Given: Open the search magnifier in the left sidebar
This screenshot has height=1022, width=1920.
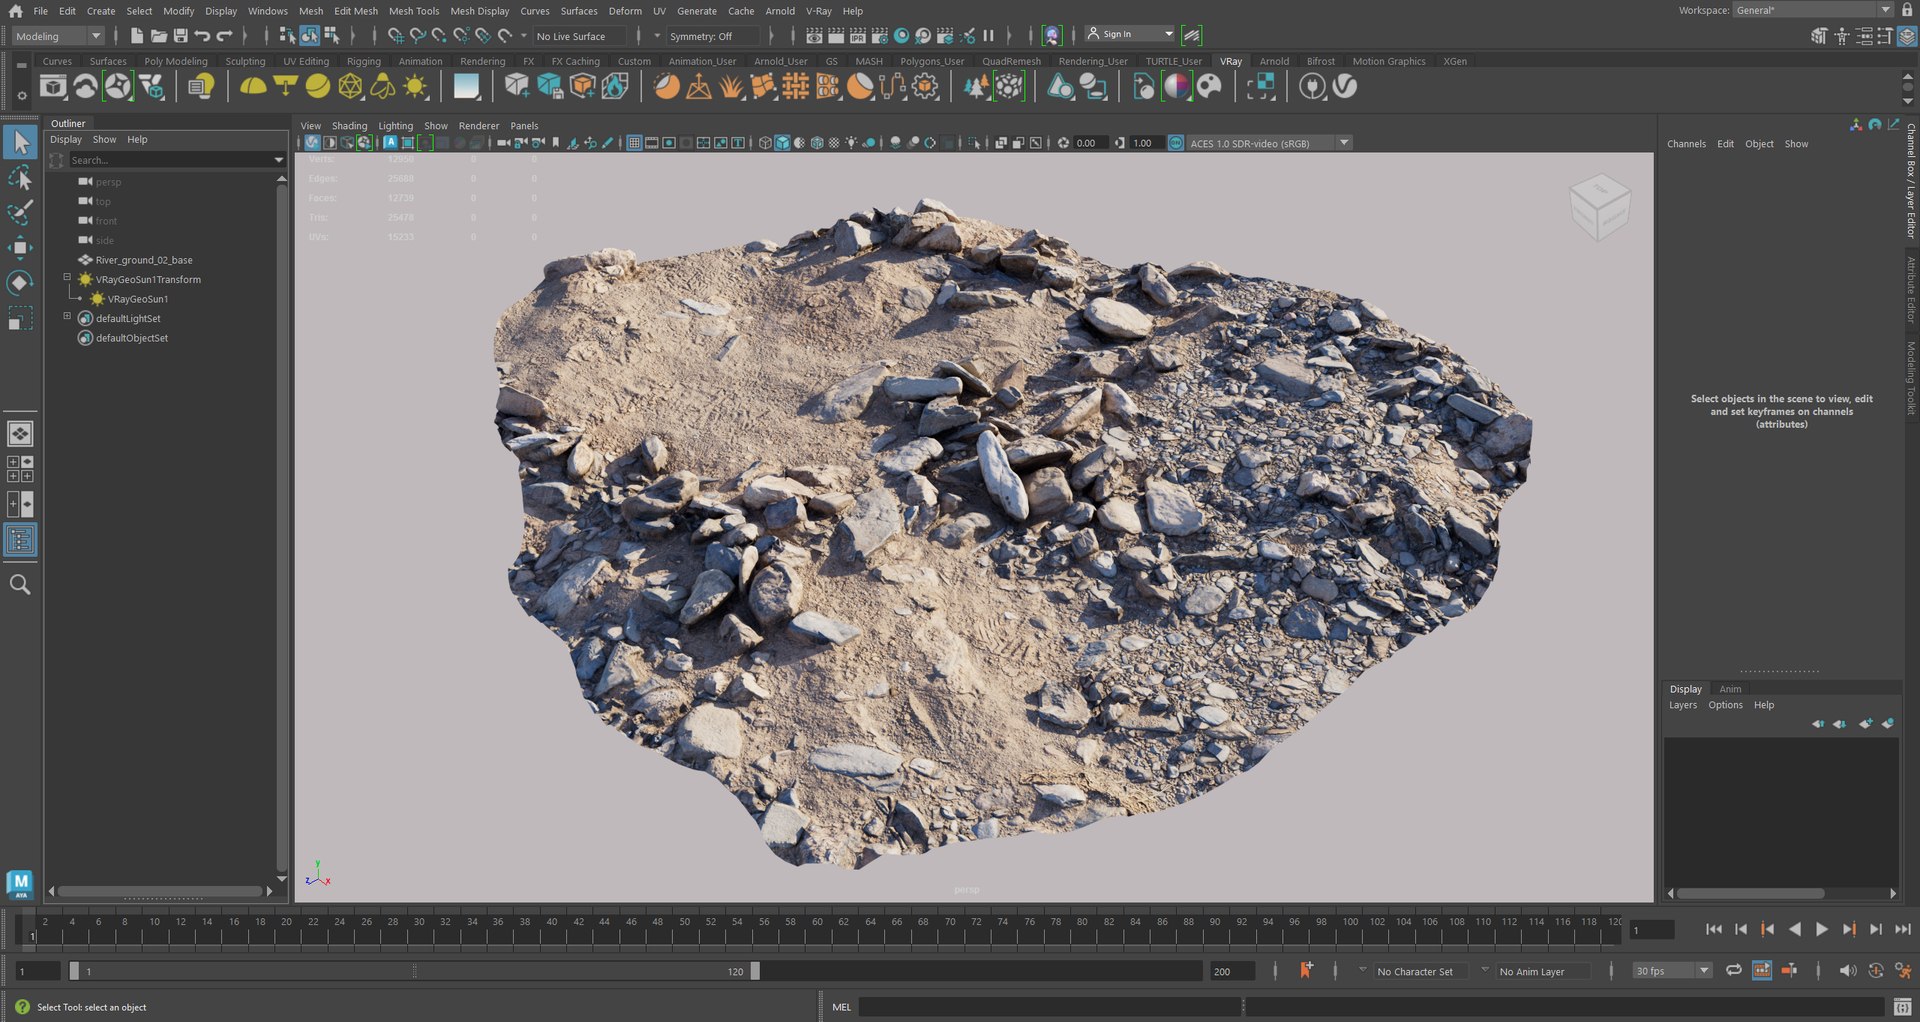Looking at the screenshot, I should (20, 584).
